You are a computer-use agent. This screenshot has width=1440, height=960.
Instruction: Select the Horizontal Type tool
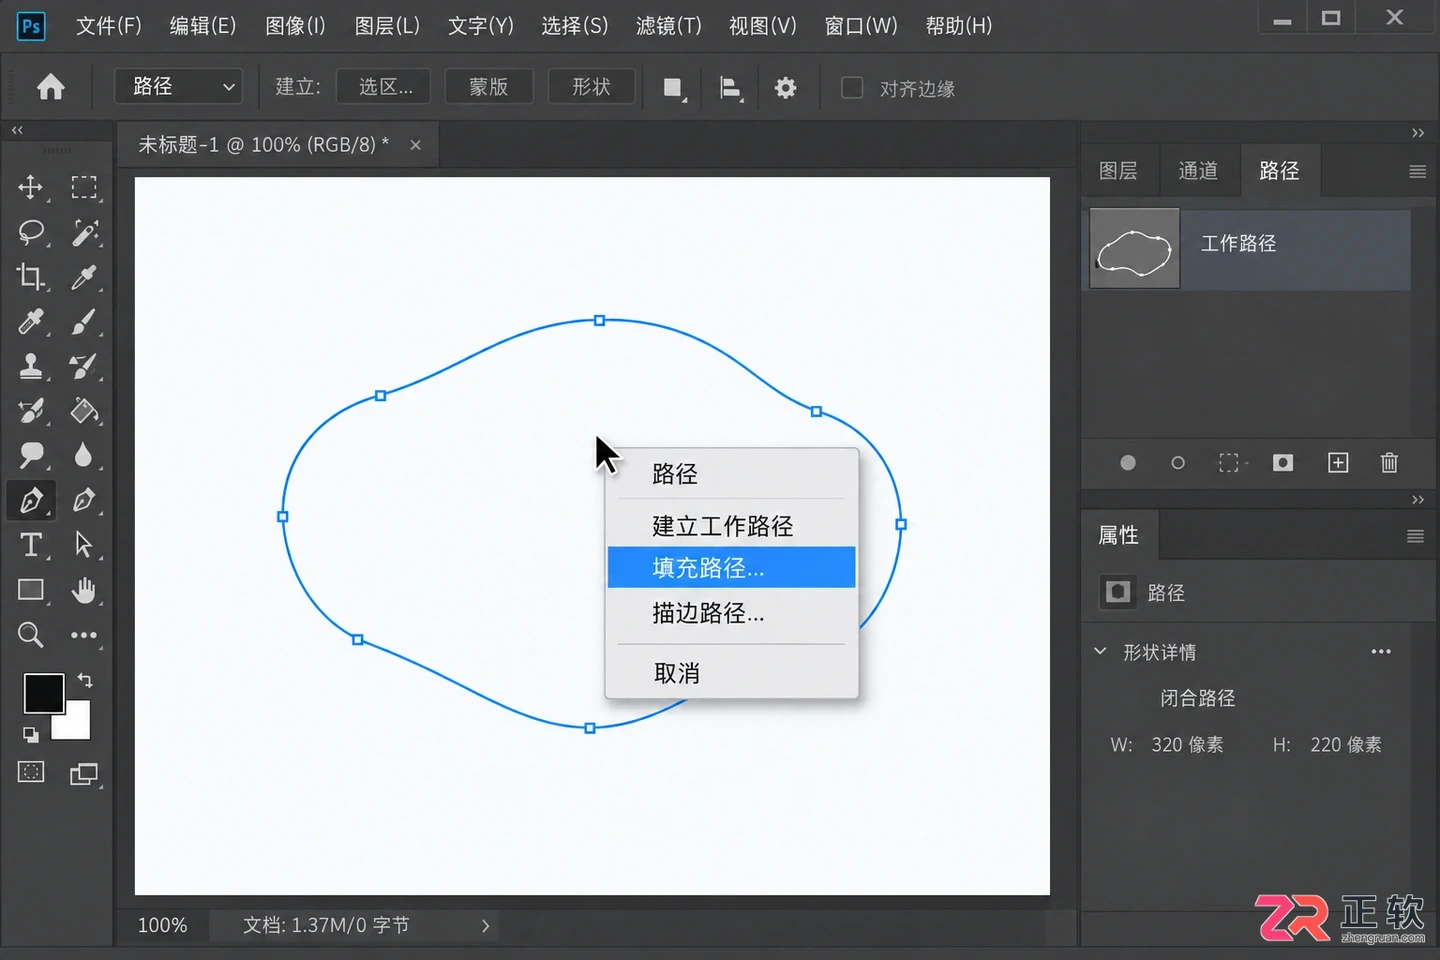31,545
